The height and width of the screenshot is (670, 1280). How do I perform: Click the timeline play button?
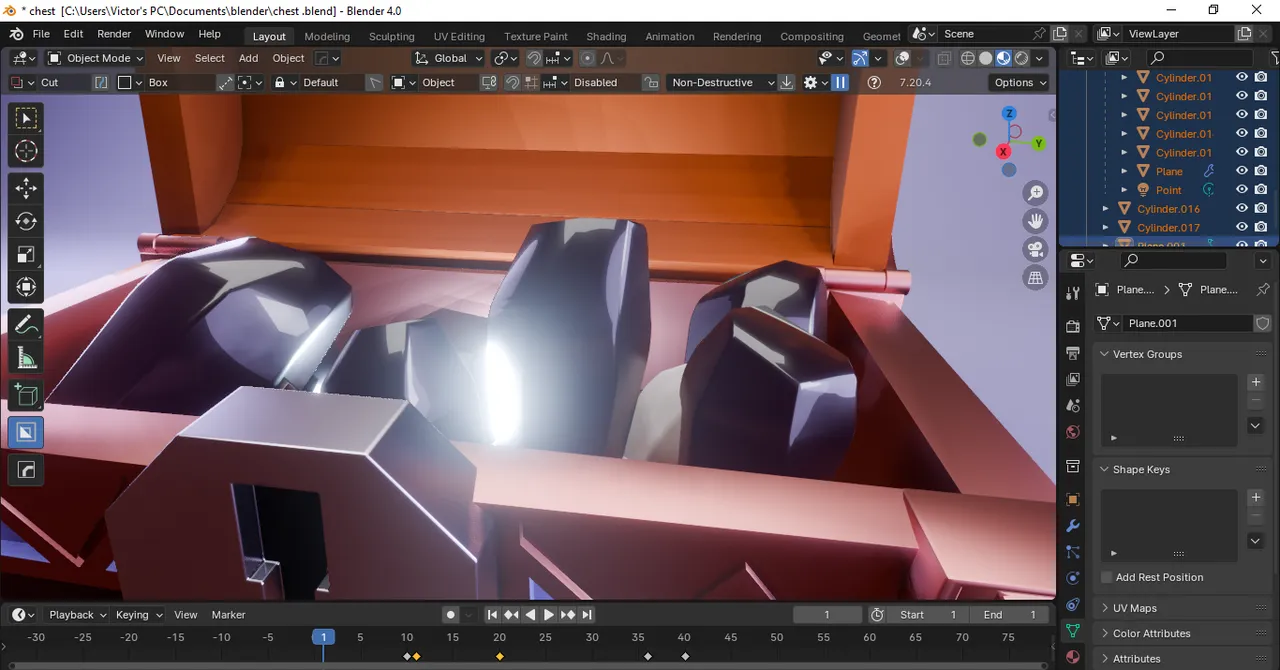(549, 615)
